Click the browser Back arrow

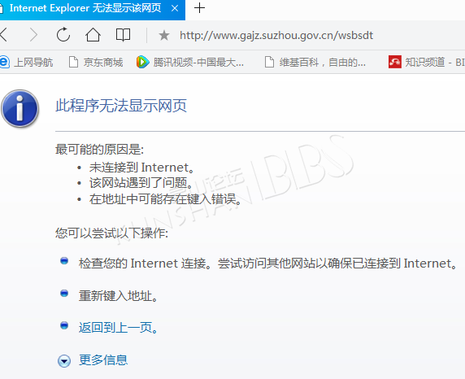[3, 35]
